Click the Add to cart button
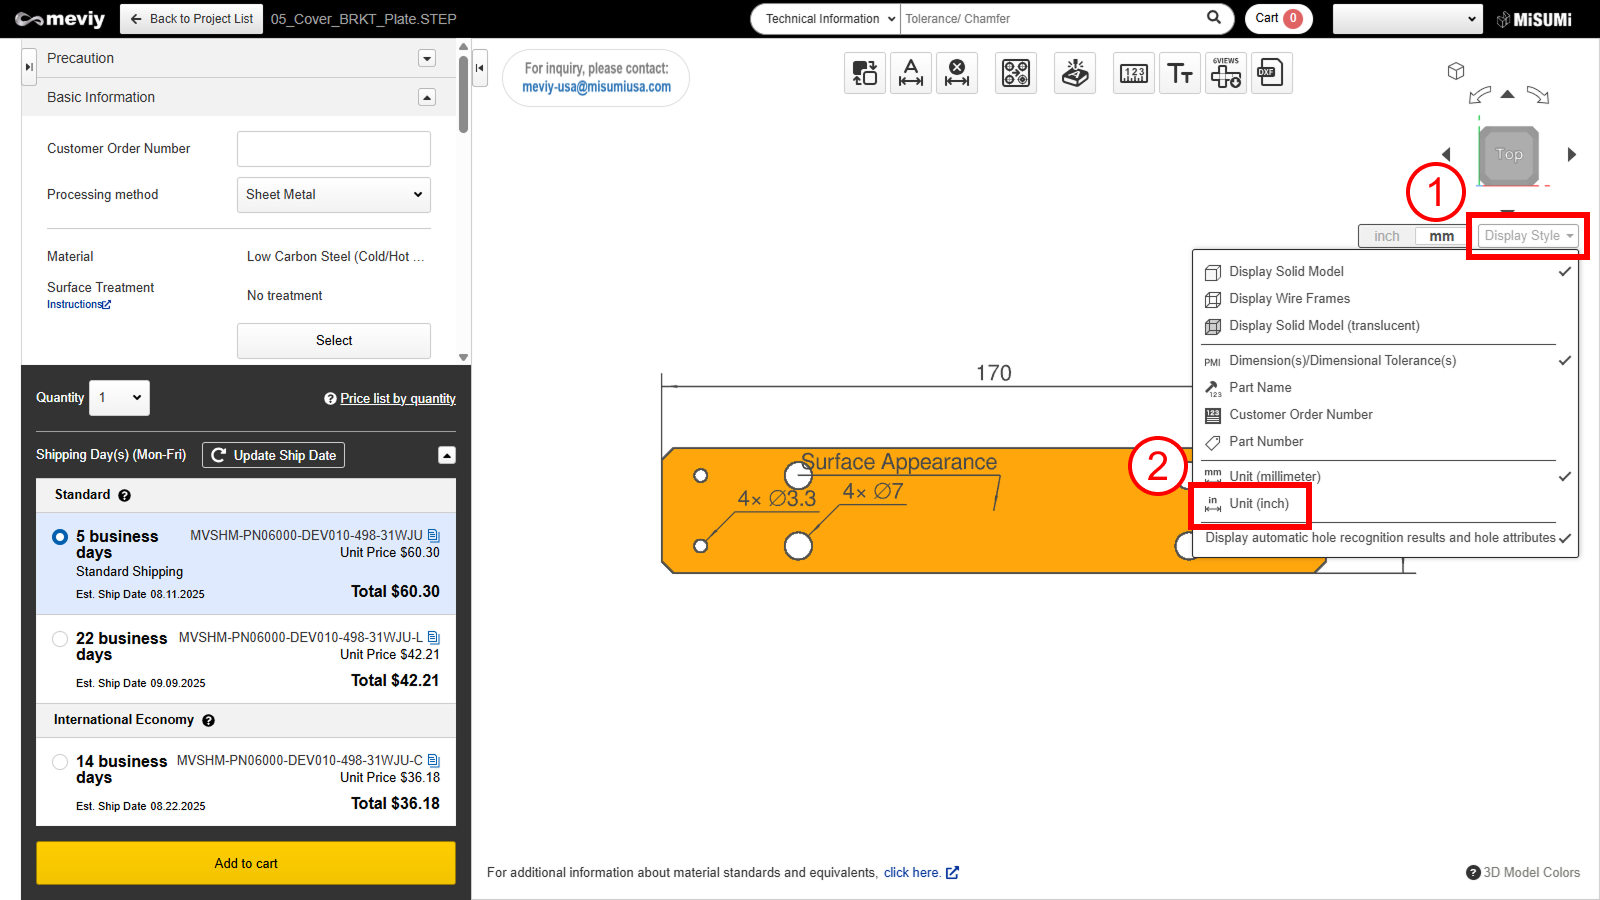 (246, 863)
